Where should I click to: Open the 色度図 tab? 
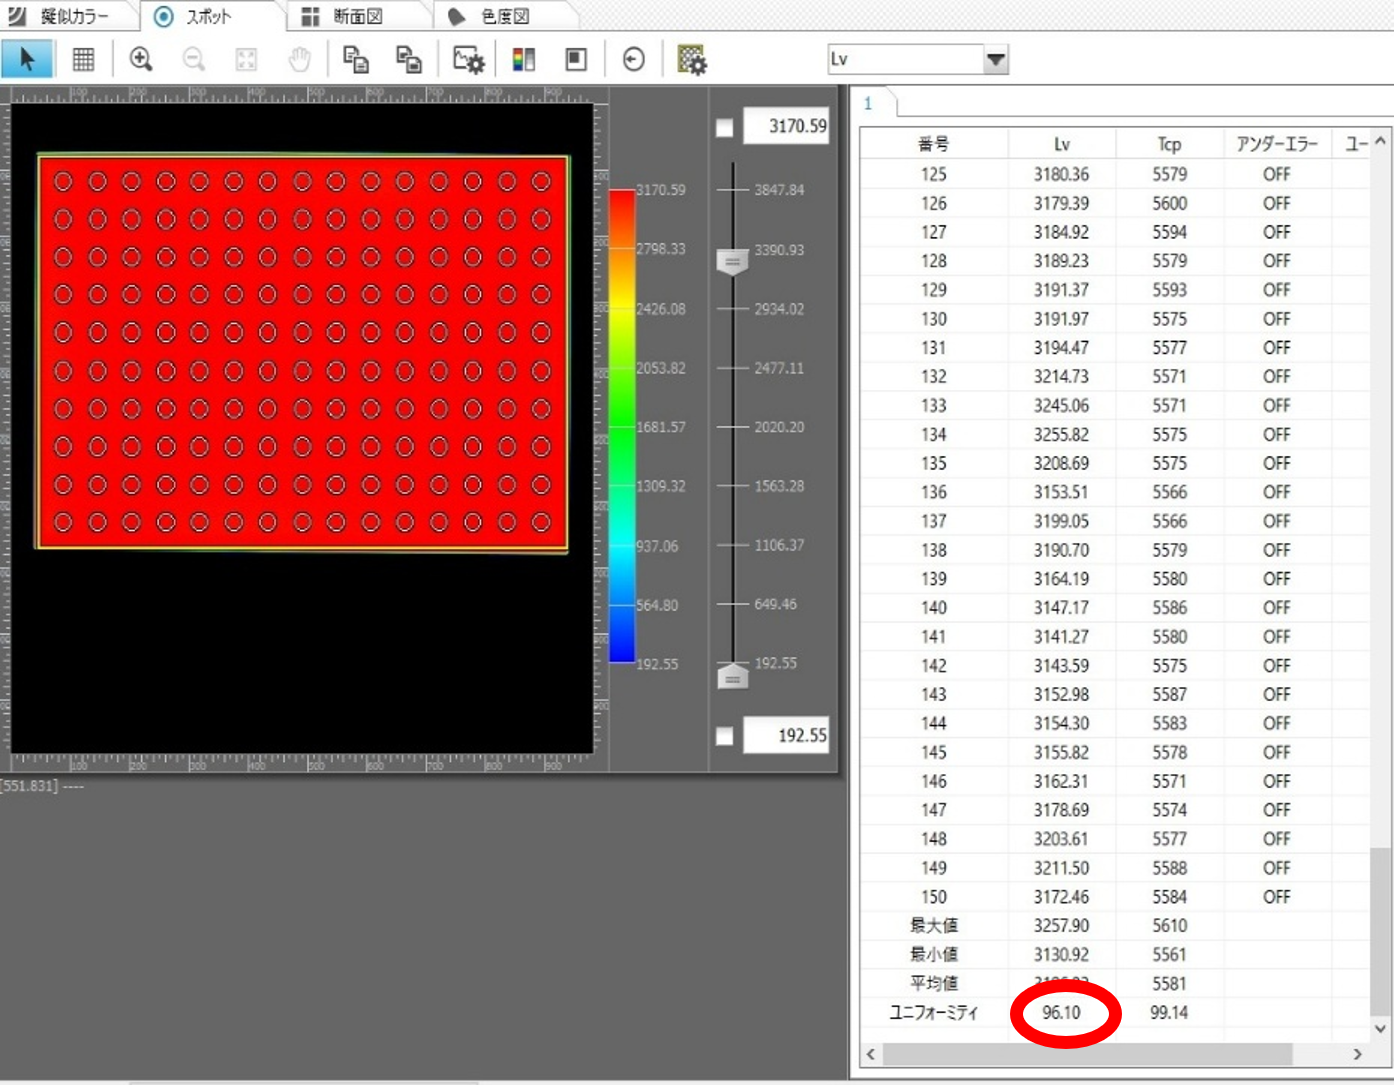click(x=503, y=16)
